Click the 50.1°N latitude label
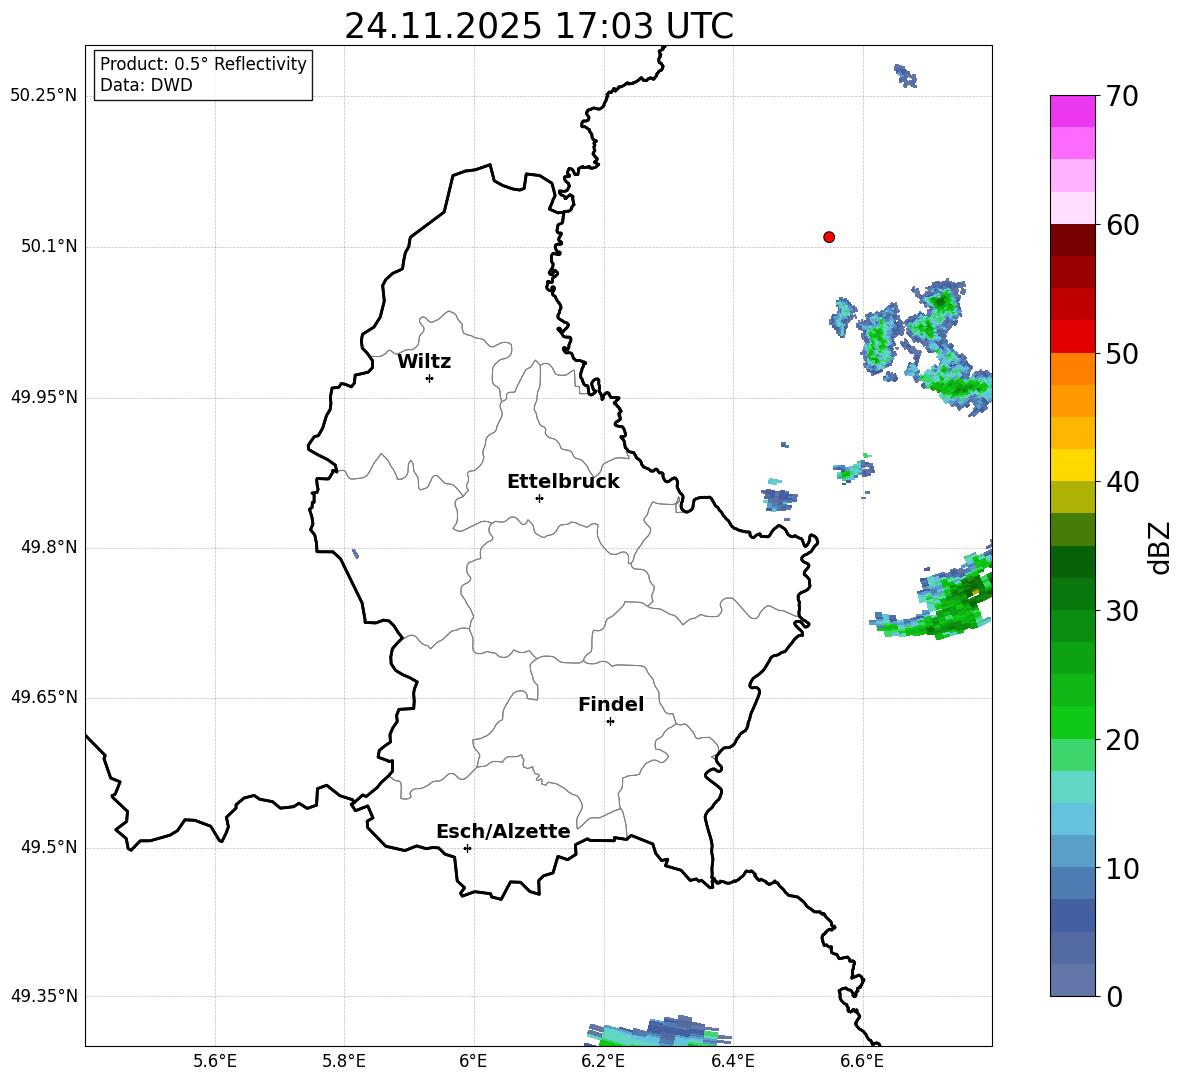1184x1081 pixels. tap(49, 247)
